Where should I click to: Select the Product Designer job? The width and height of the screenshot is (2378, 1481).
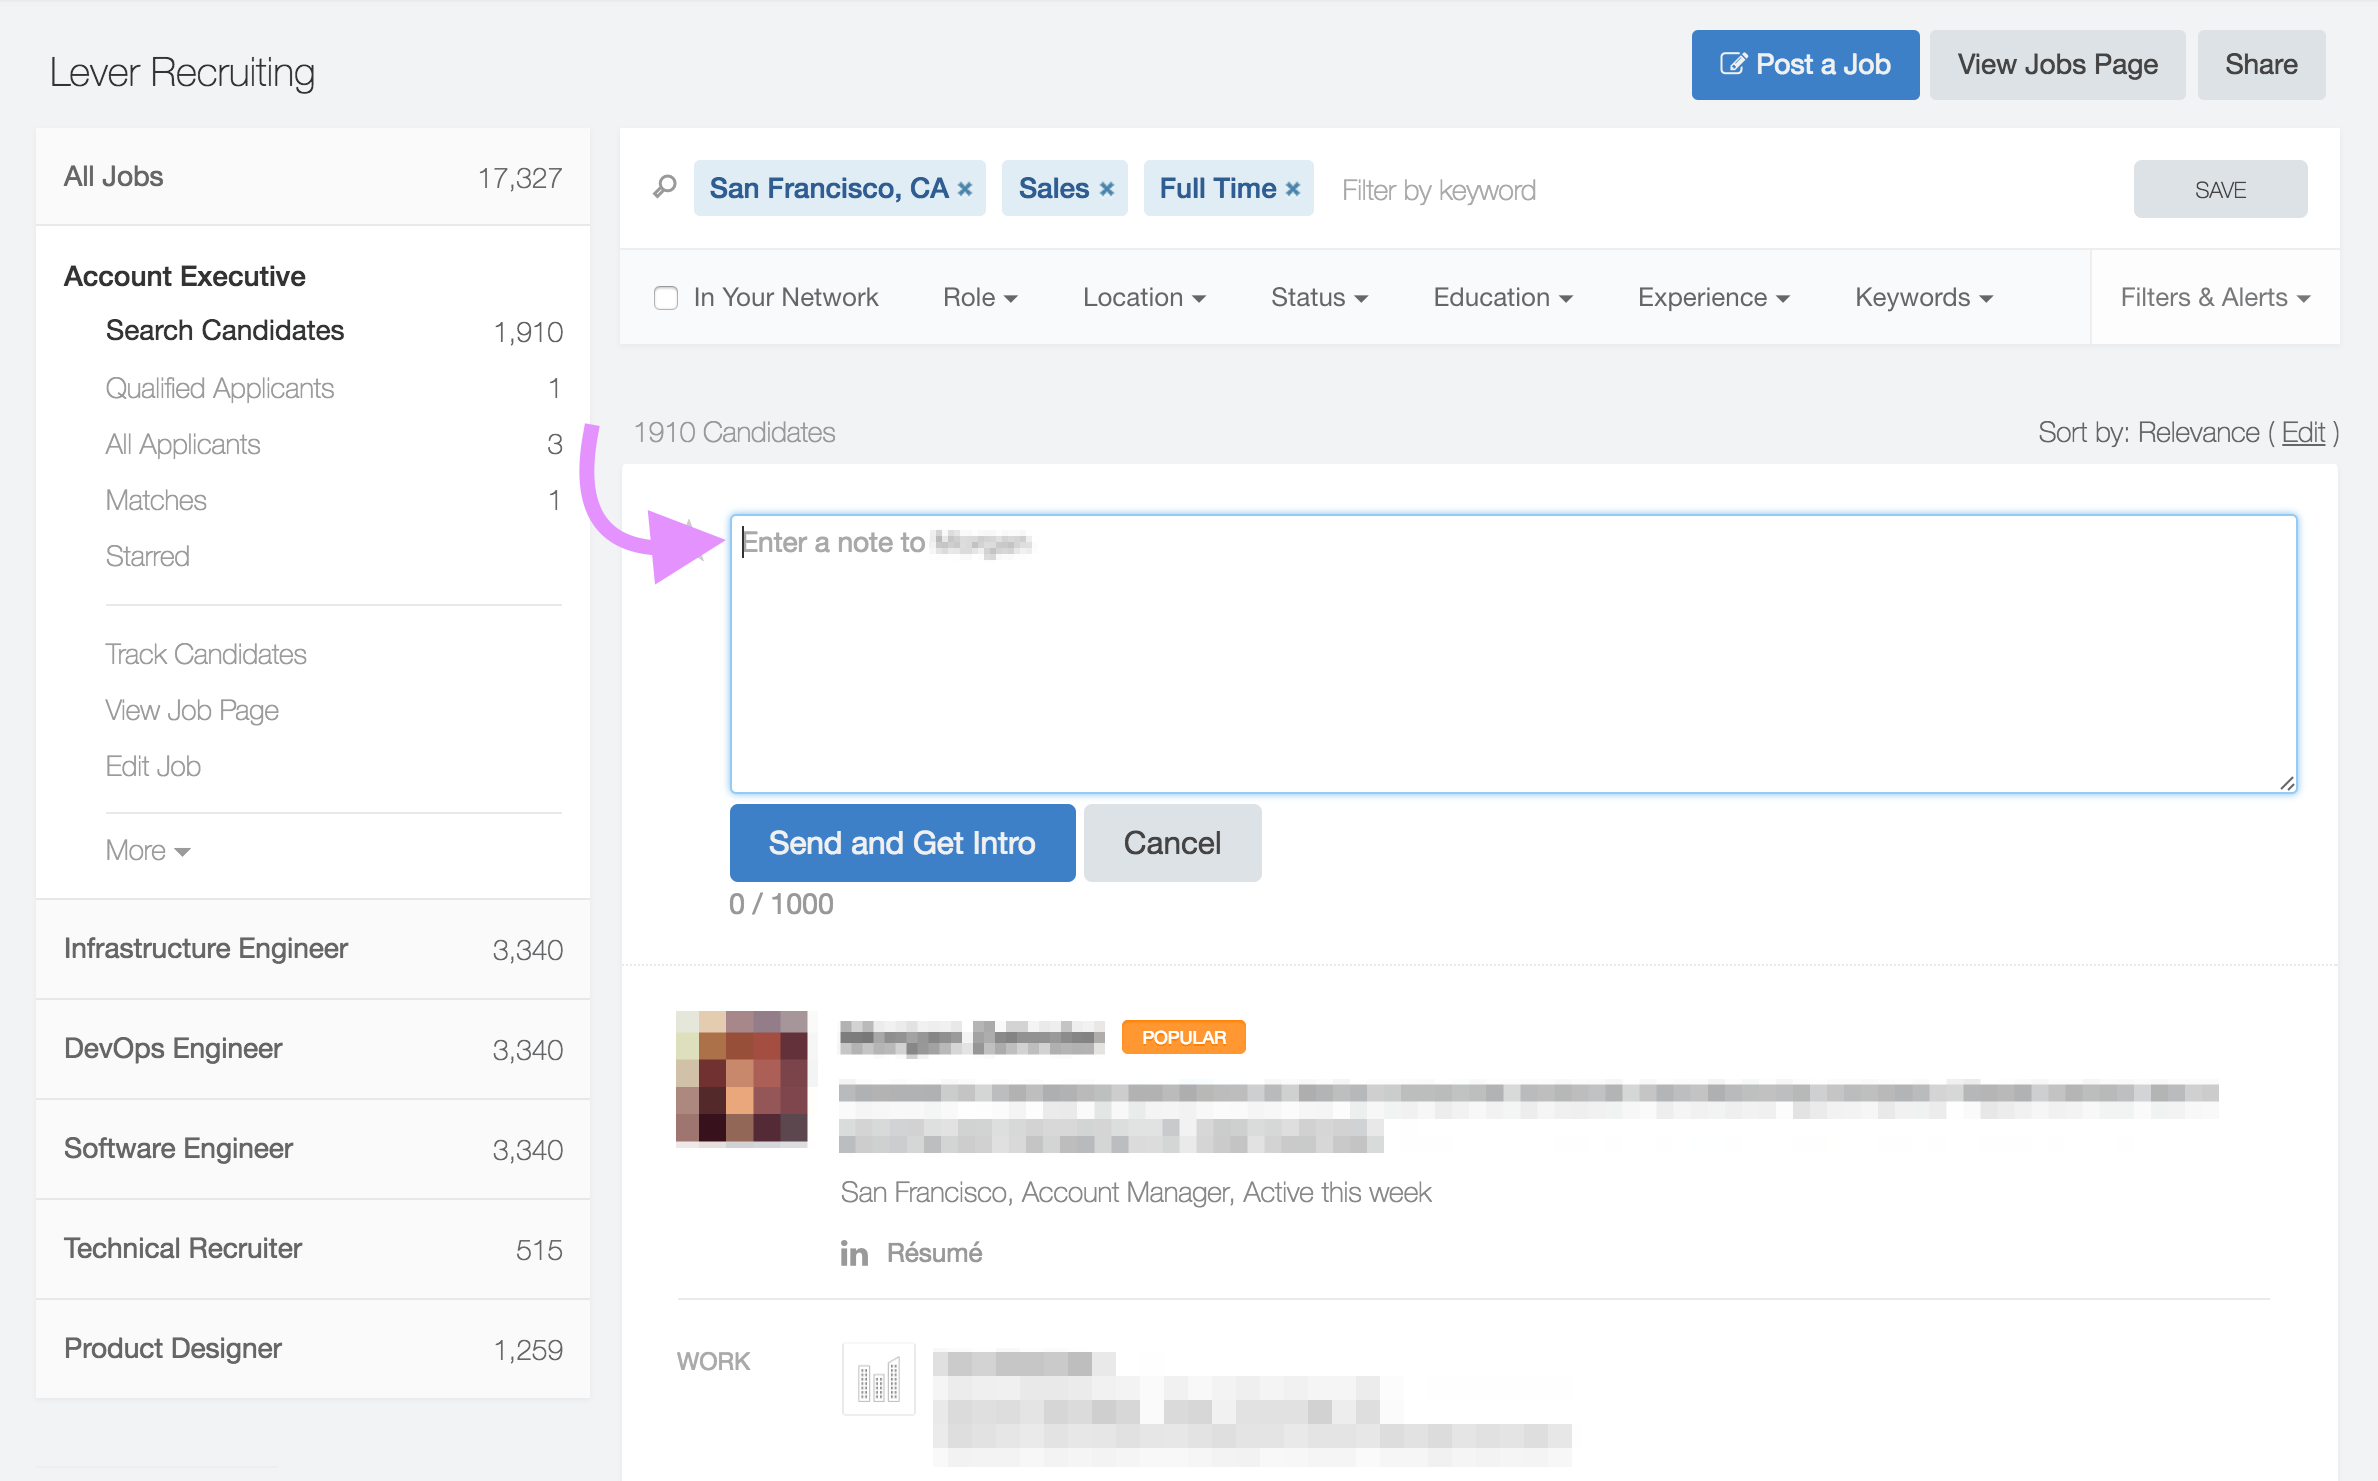(x=313, y=1349)
